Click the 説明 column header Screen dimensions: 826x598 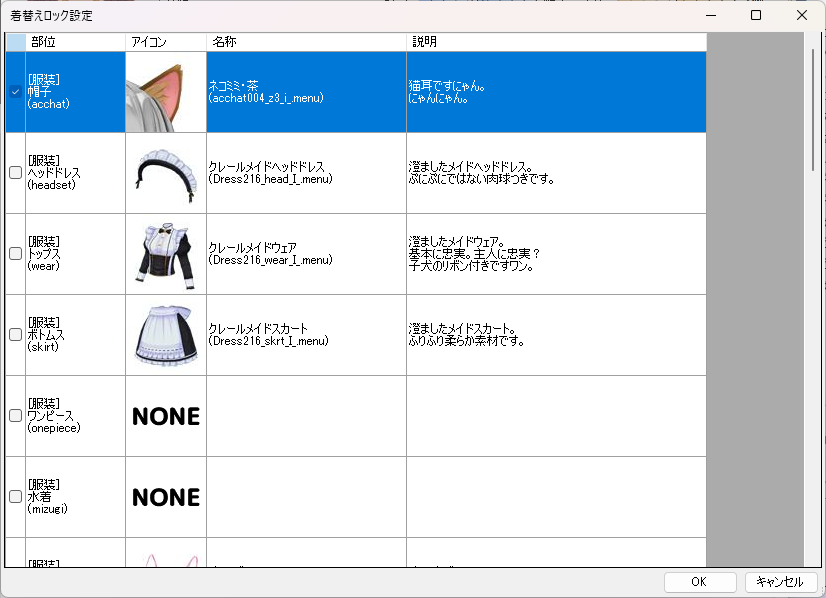click(x=555, y=42)
